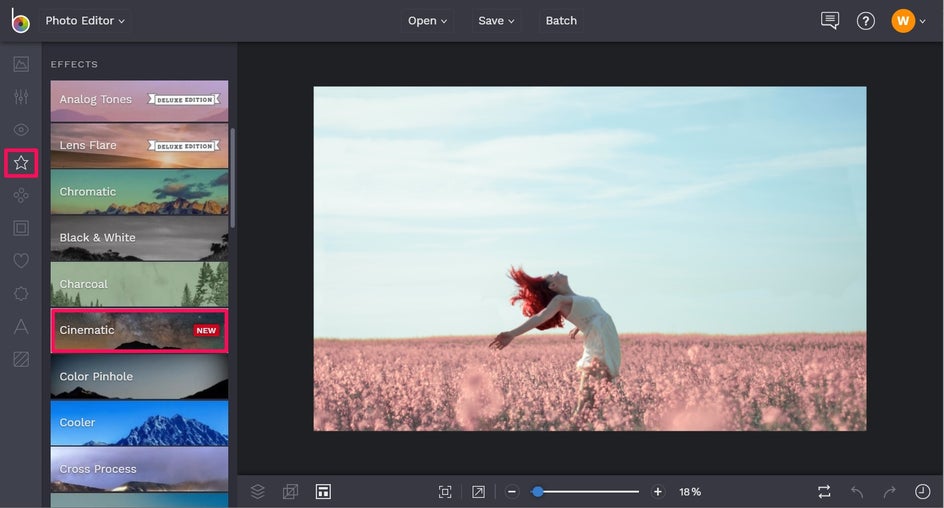Select the Color Pinhole effect category

[x=139, y=377]
